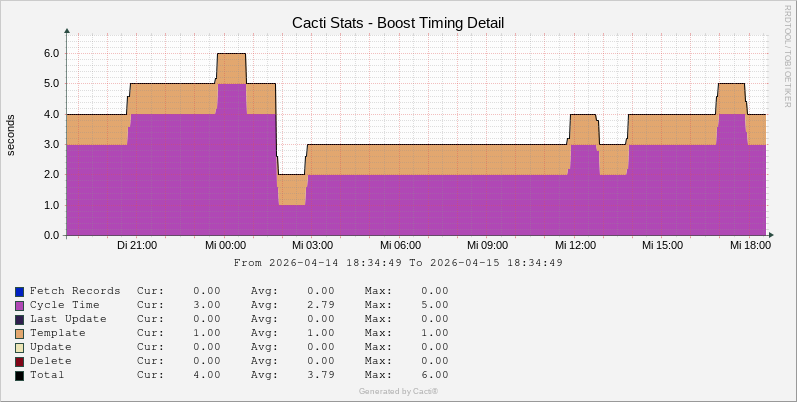Screen dimensions: 797x402
Task: Click the 6.0 value on the y-axis
Action: point(50,53)
